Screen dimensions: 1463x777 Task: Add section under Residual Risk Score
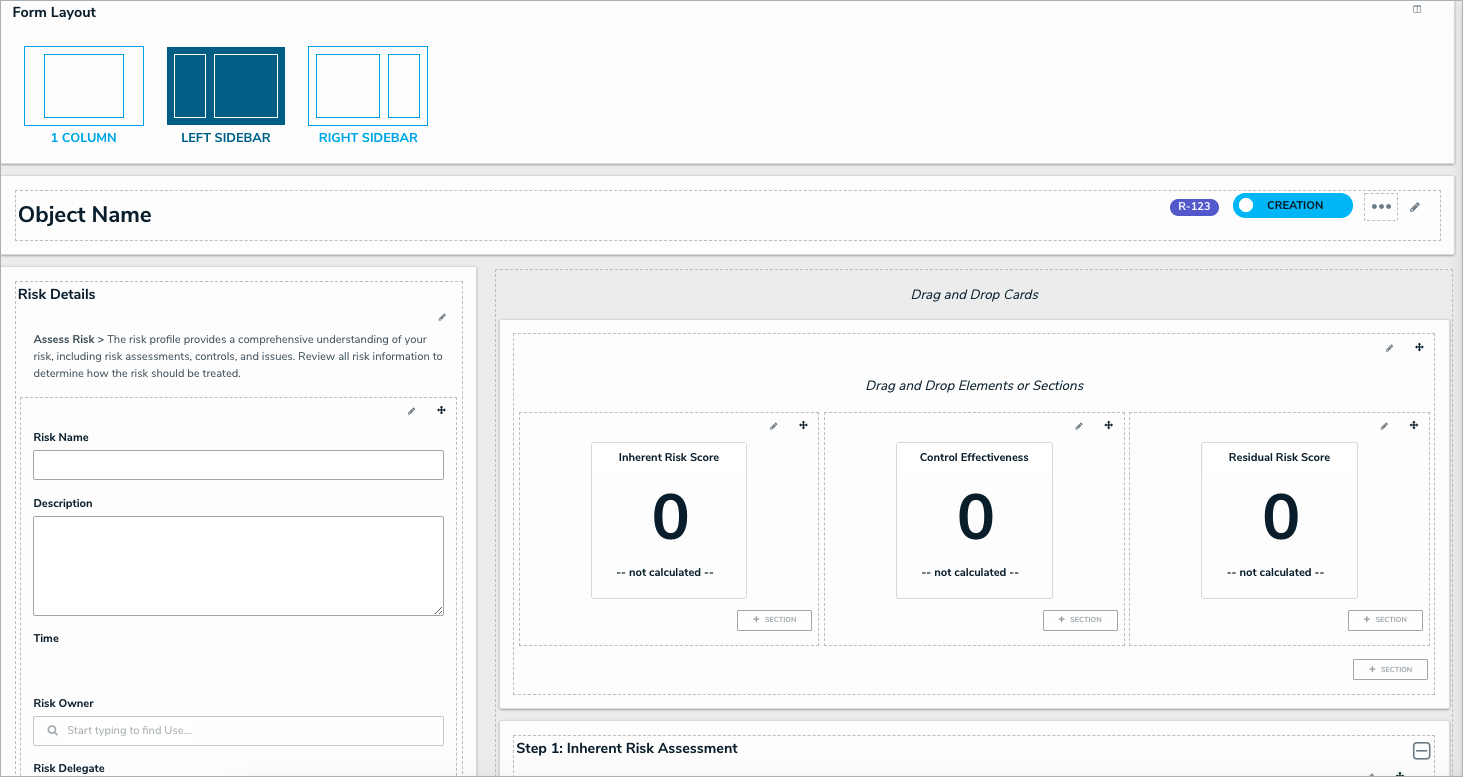tap(1385, 620)
